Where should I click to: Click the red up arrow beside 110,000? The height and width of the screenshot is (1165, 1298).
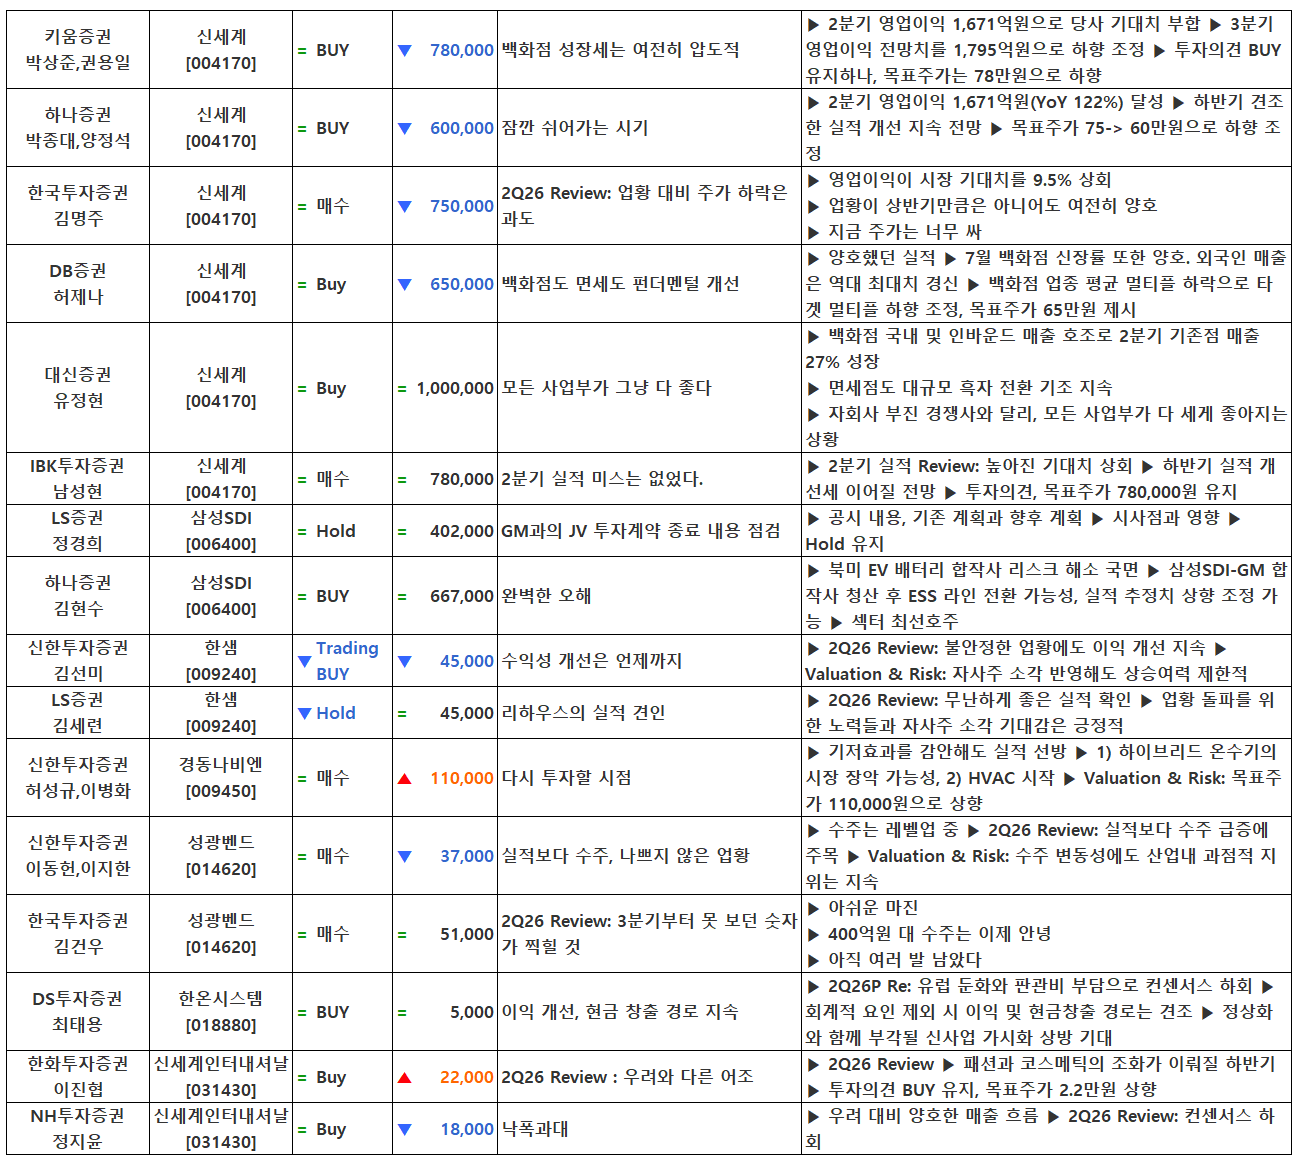405,779
